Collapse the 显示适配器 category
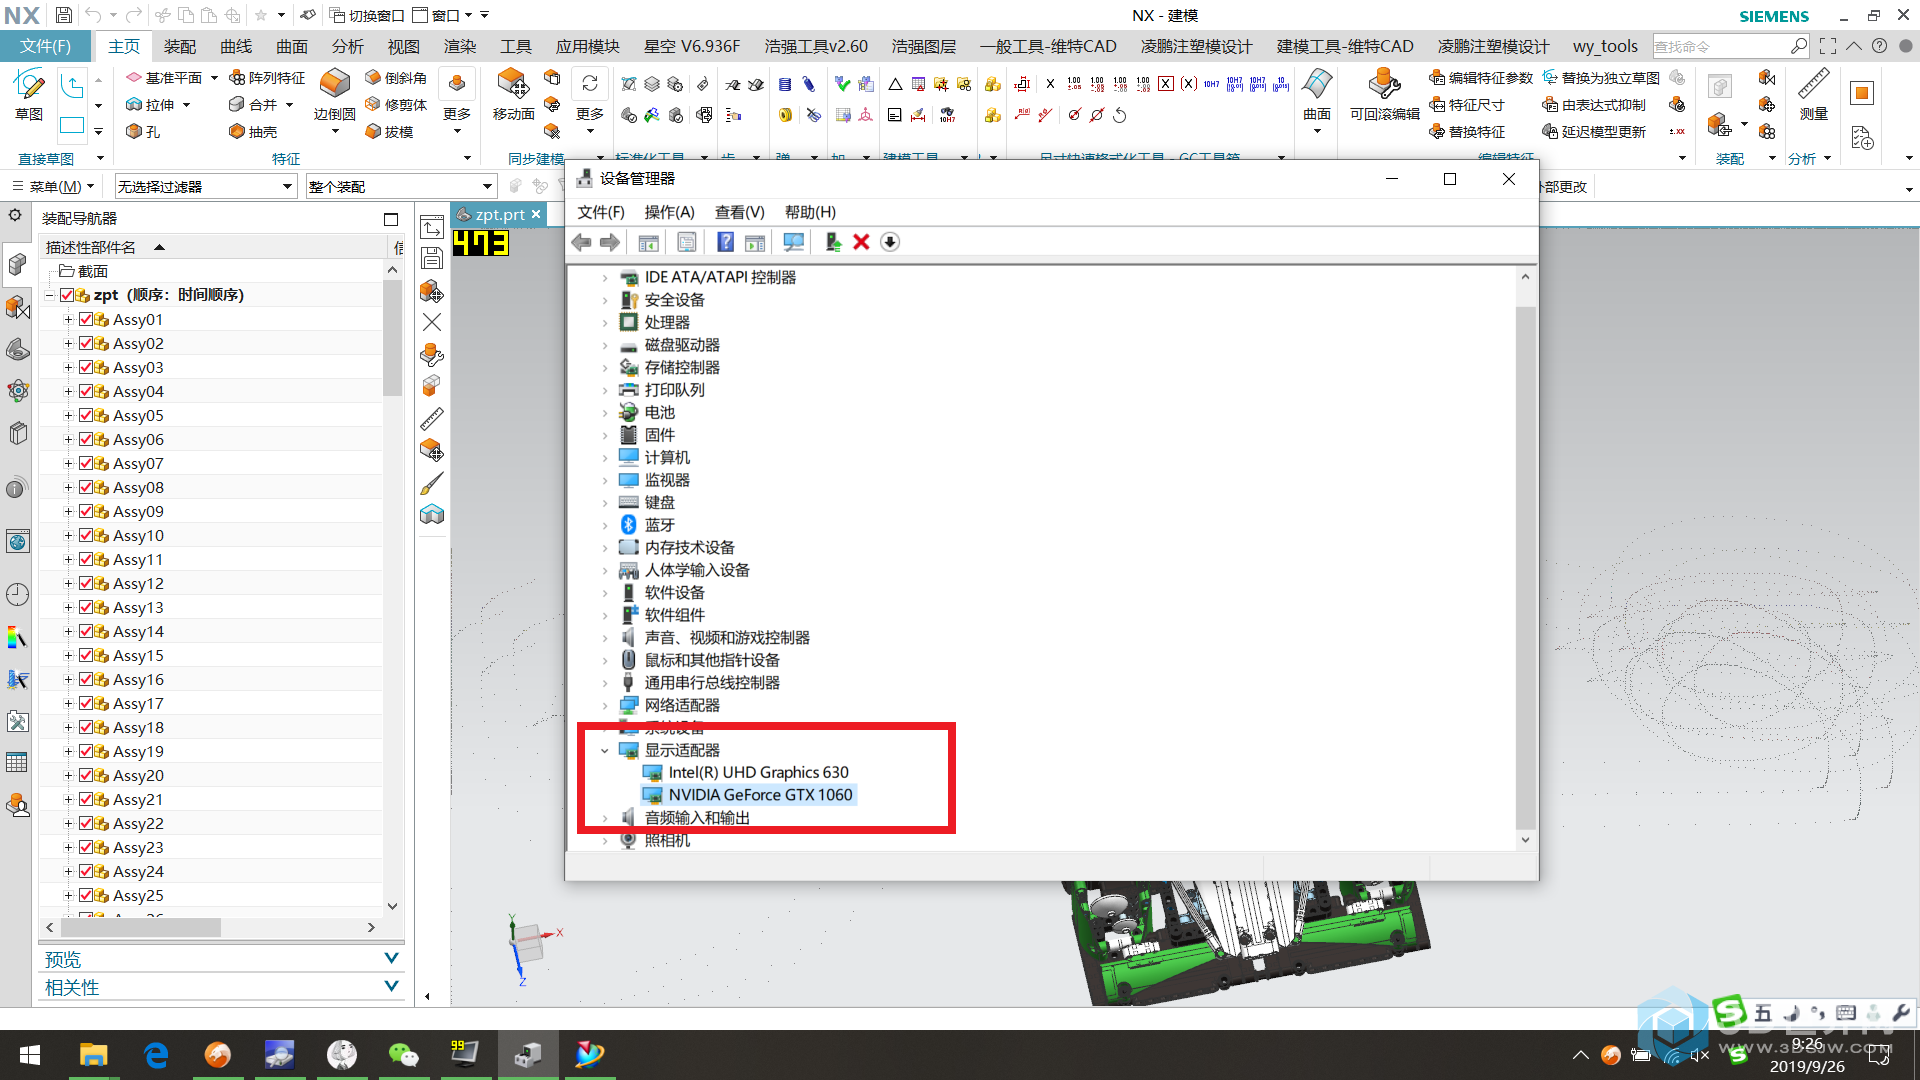Image resolution: width=1920 pixels, height=1080 pixels. tap(604, 751)
